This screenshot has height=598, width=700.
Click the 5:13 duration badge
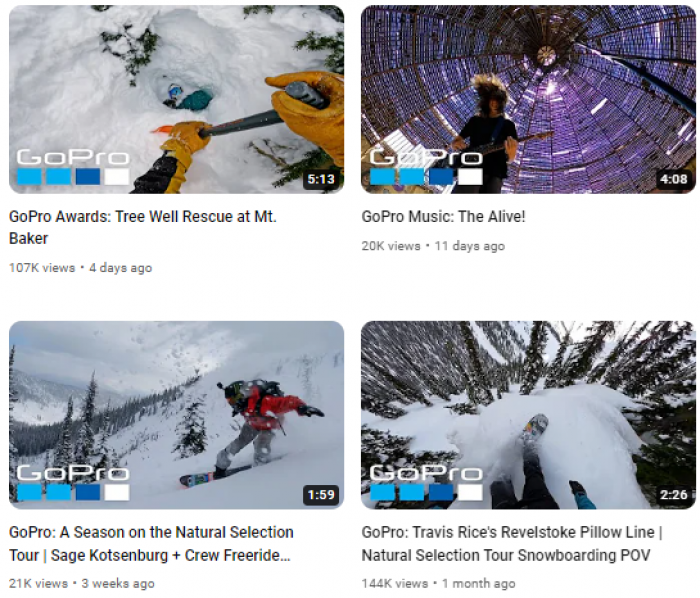321,179
